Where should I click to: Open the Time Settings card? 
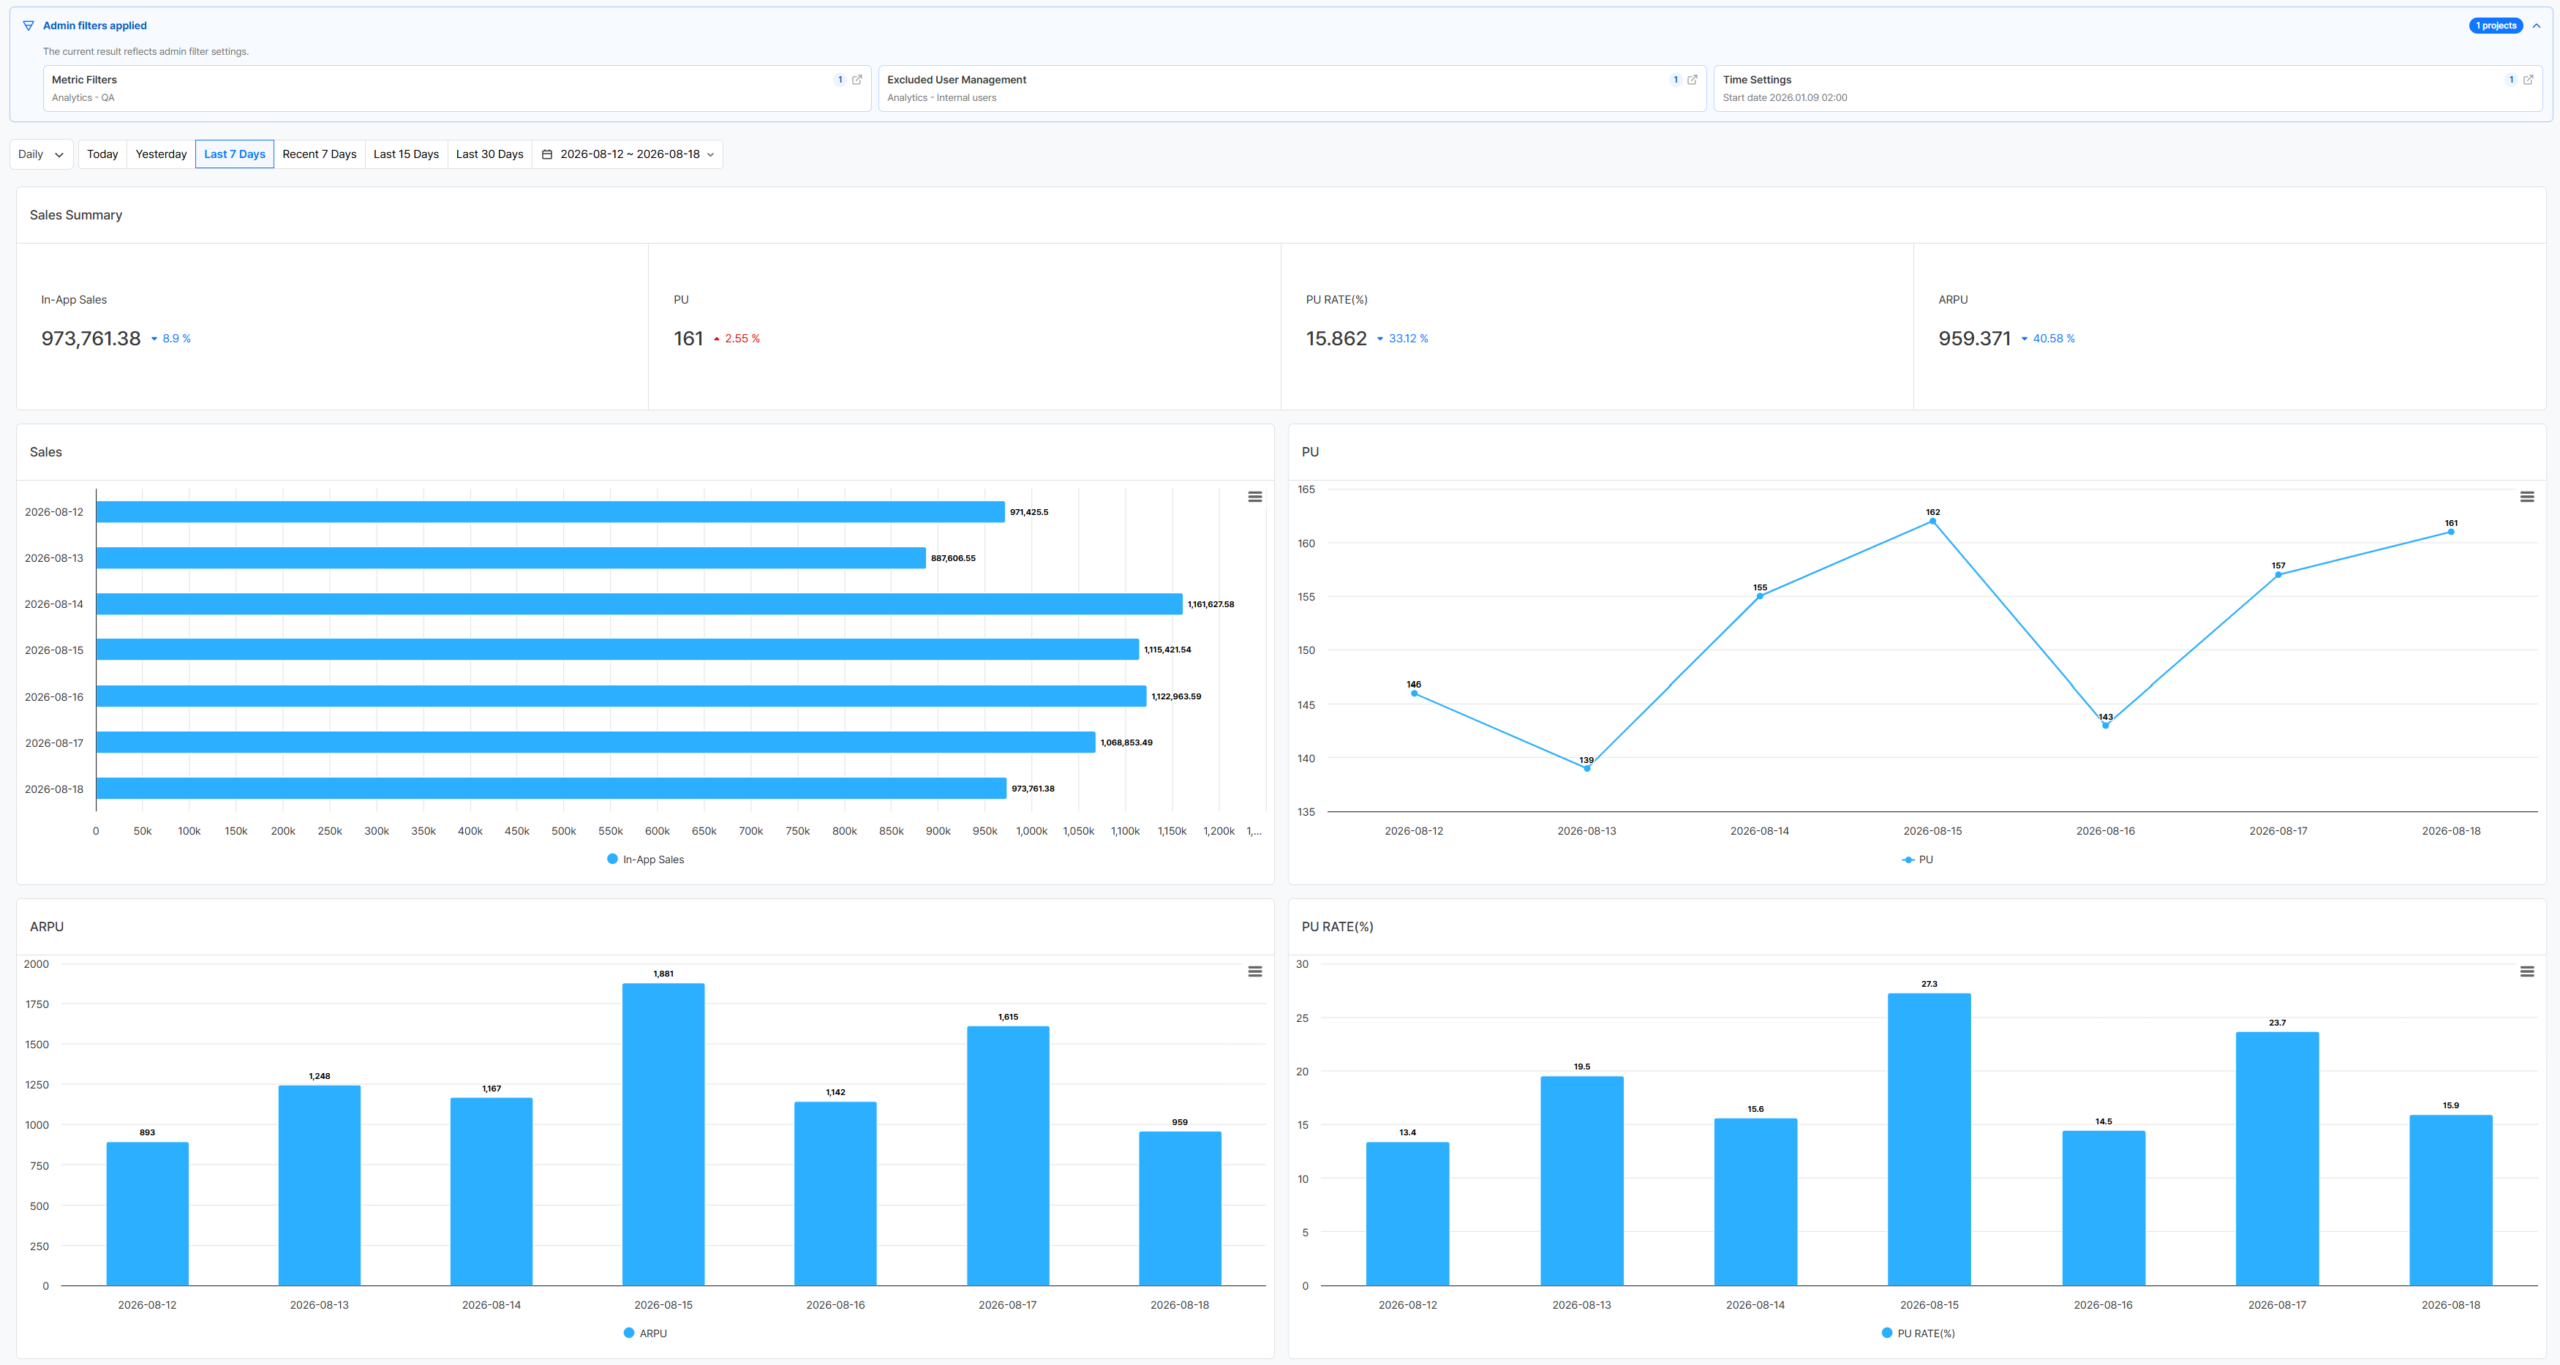point(2128,89)
